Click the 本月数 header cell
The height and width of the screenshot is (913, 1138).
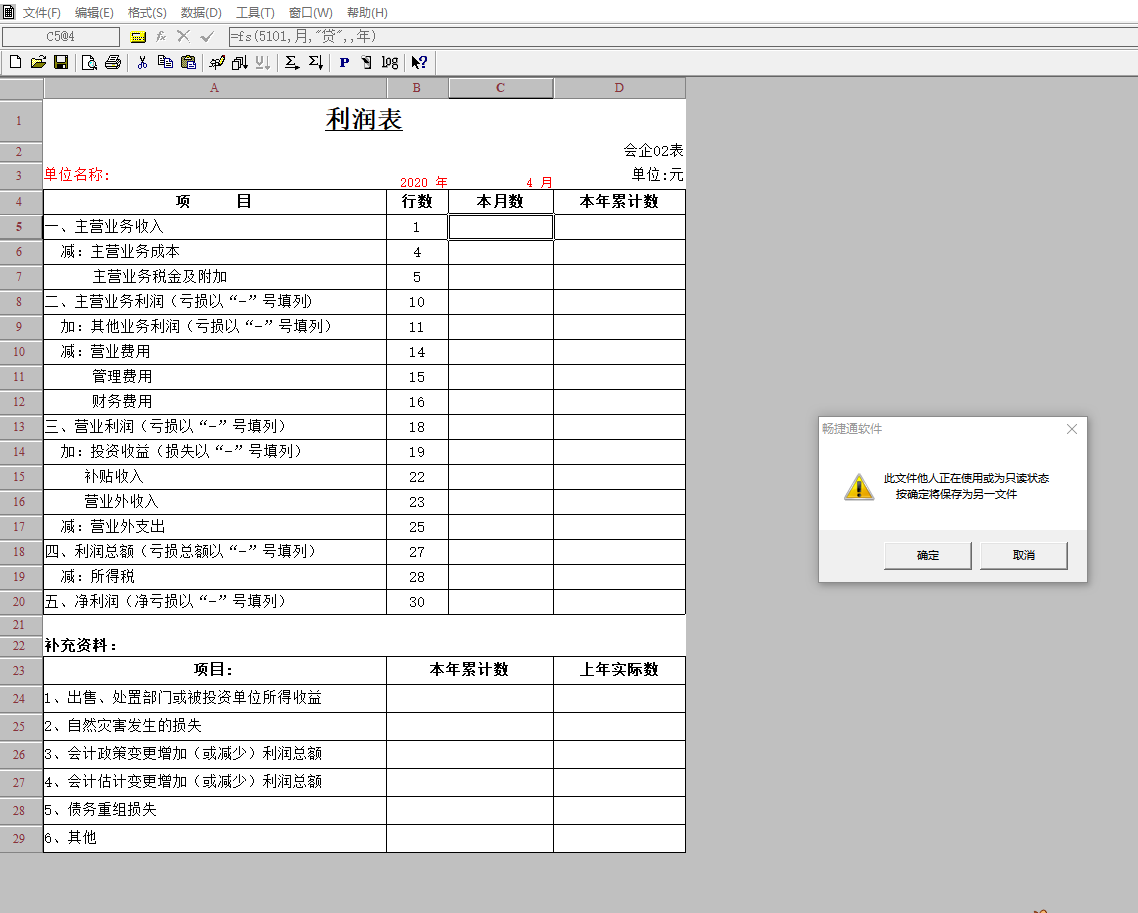point(501,202)
